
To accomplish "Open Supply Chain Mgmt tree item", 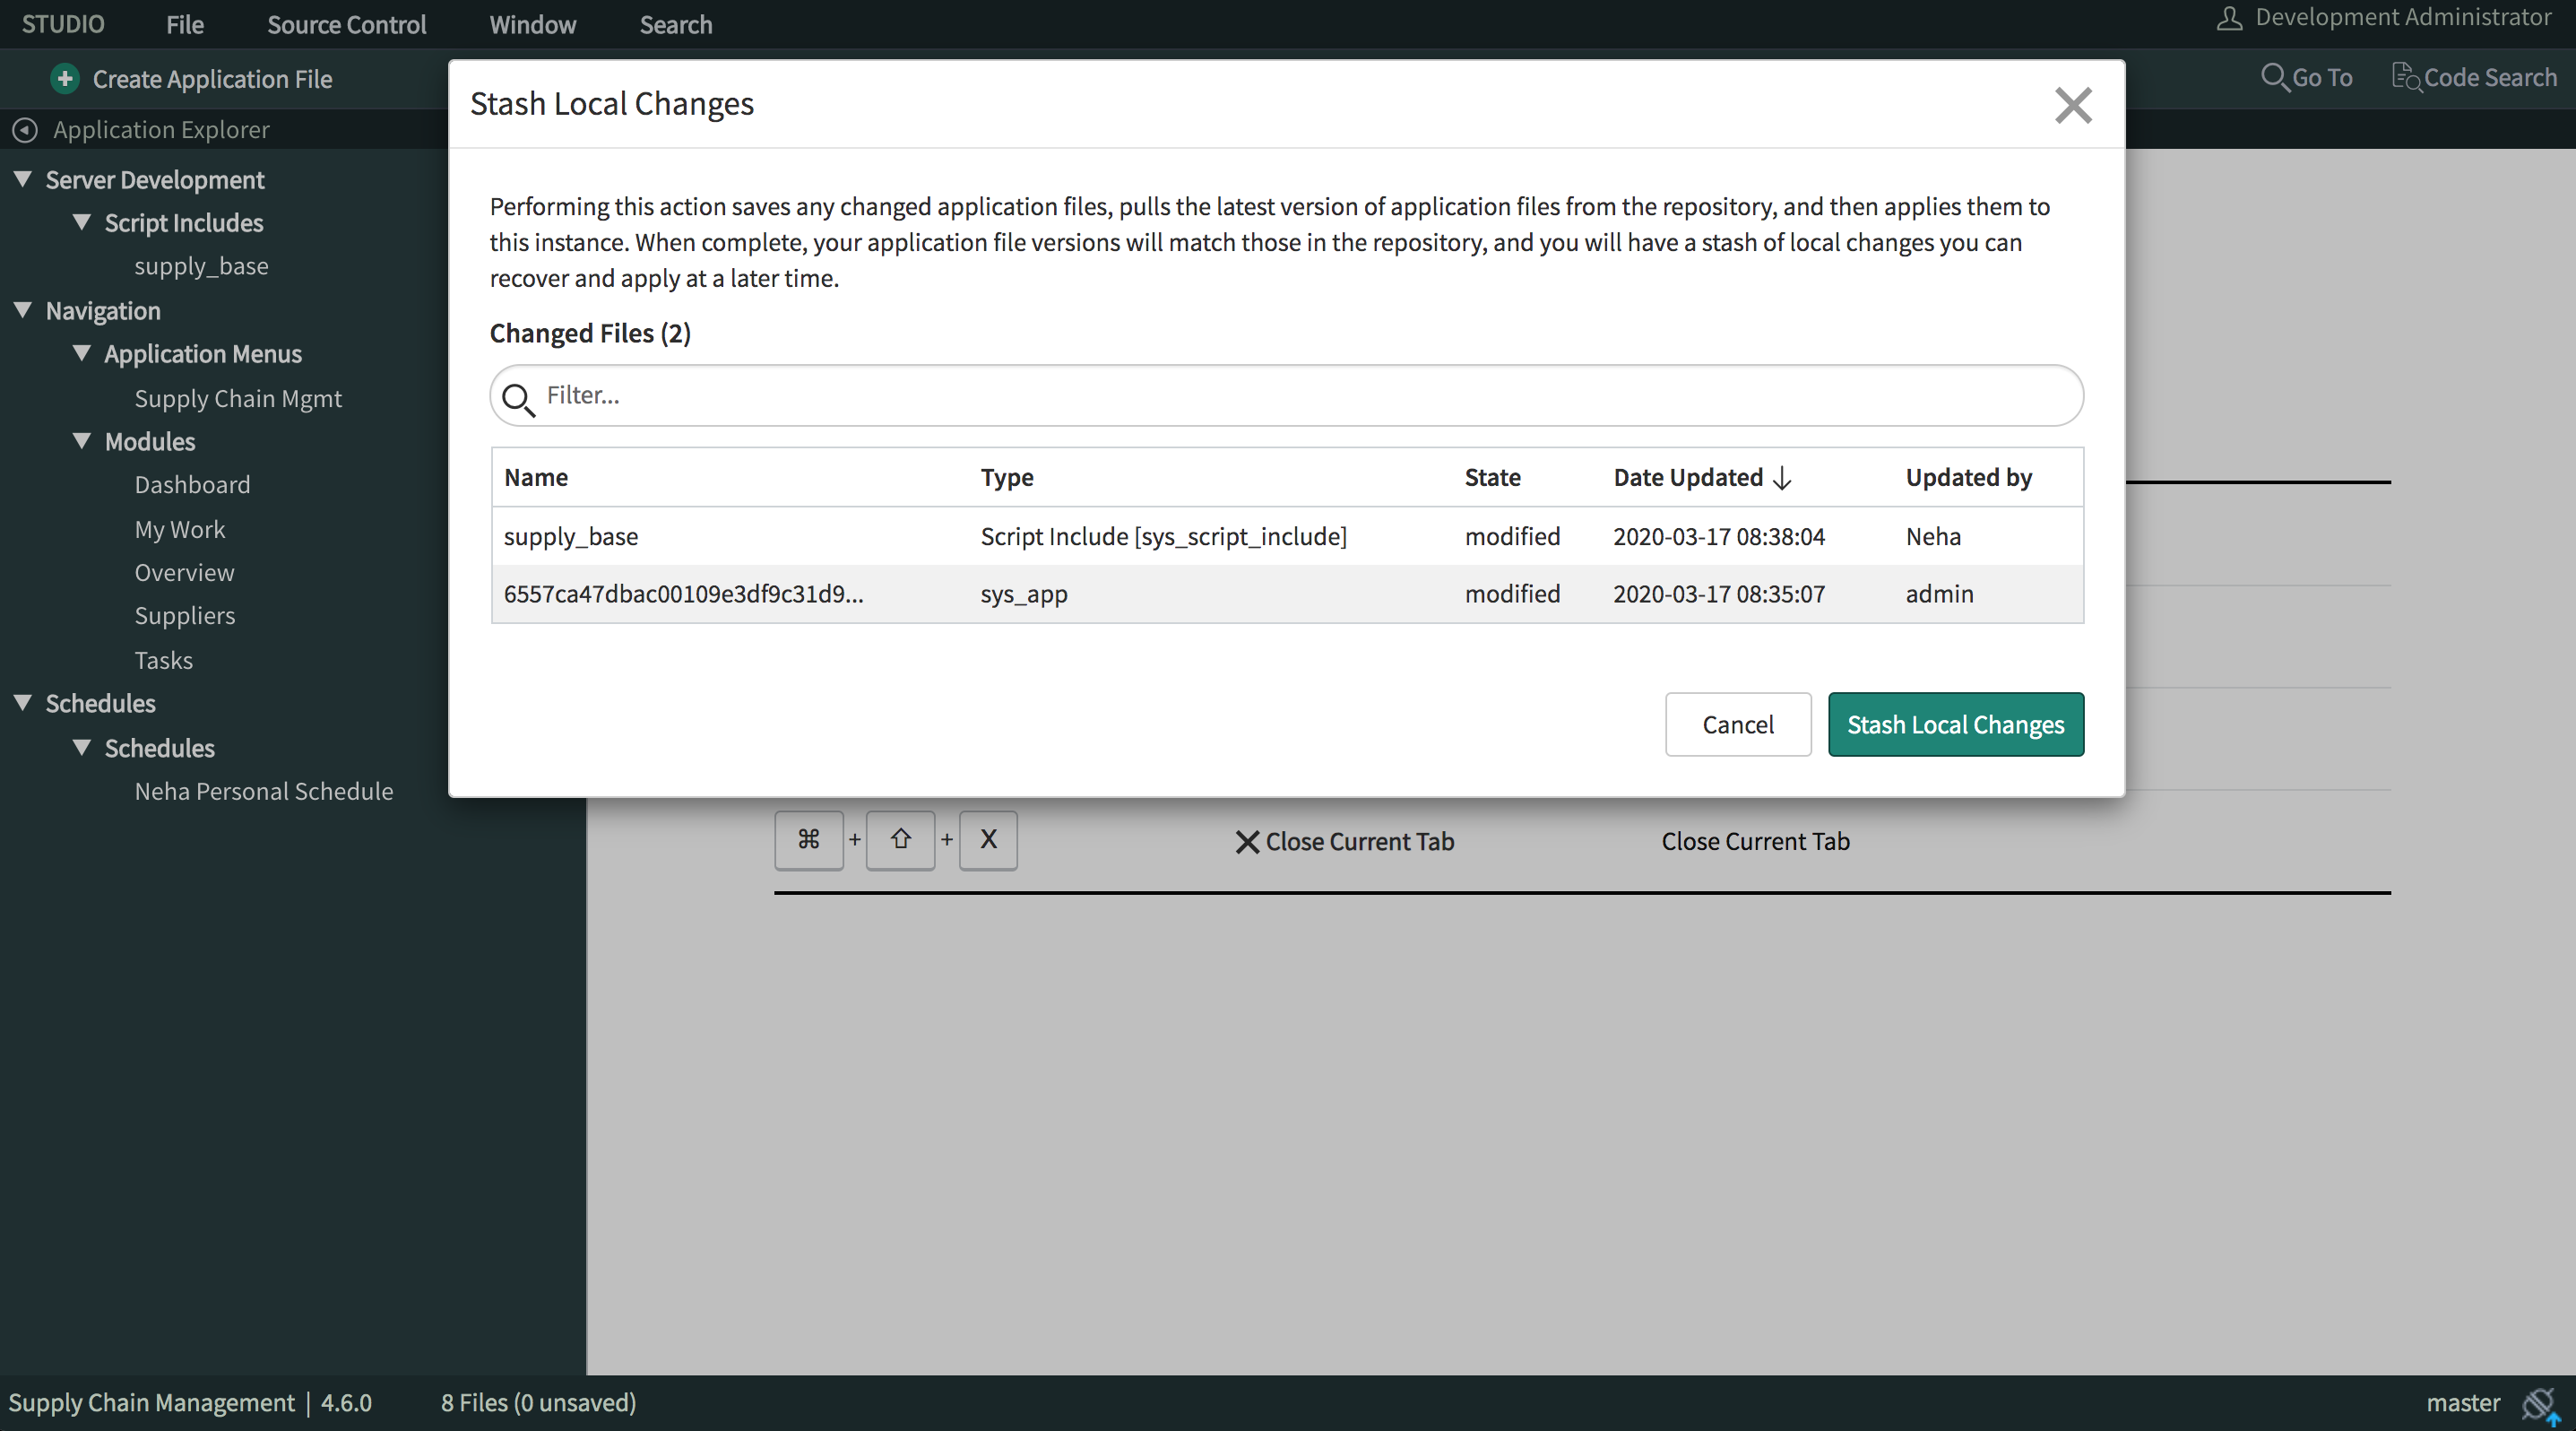I will [238, 398].
